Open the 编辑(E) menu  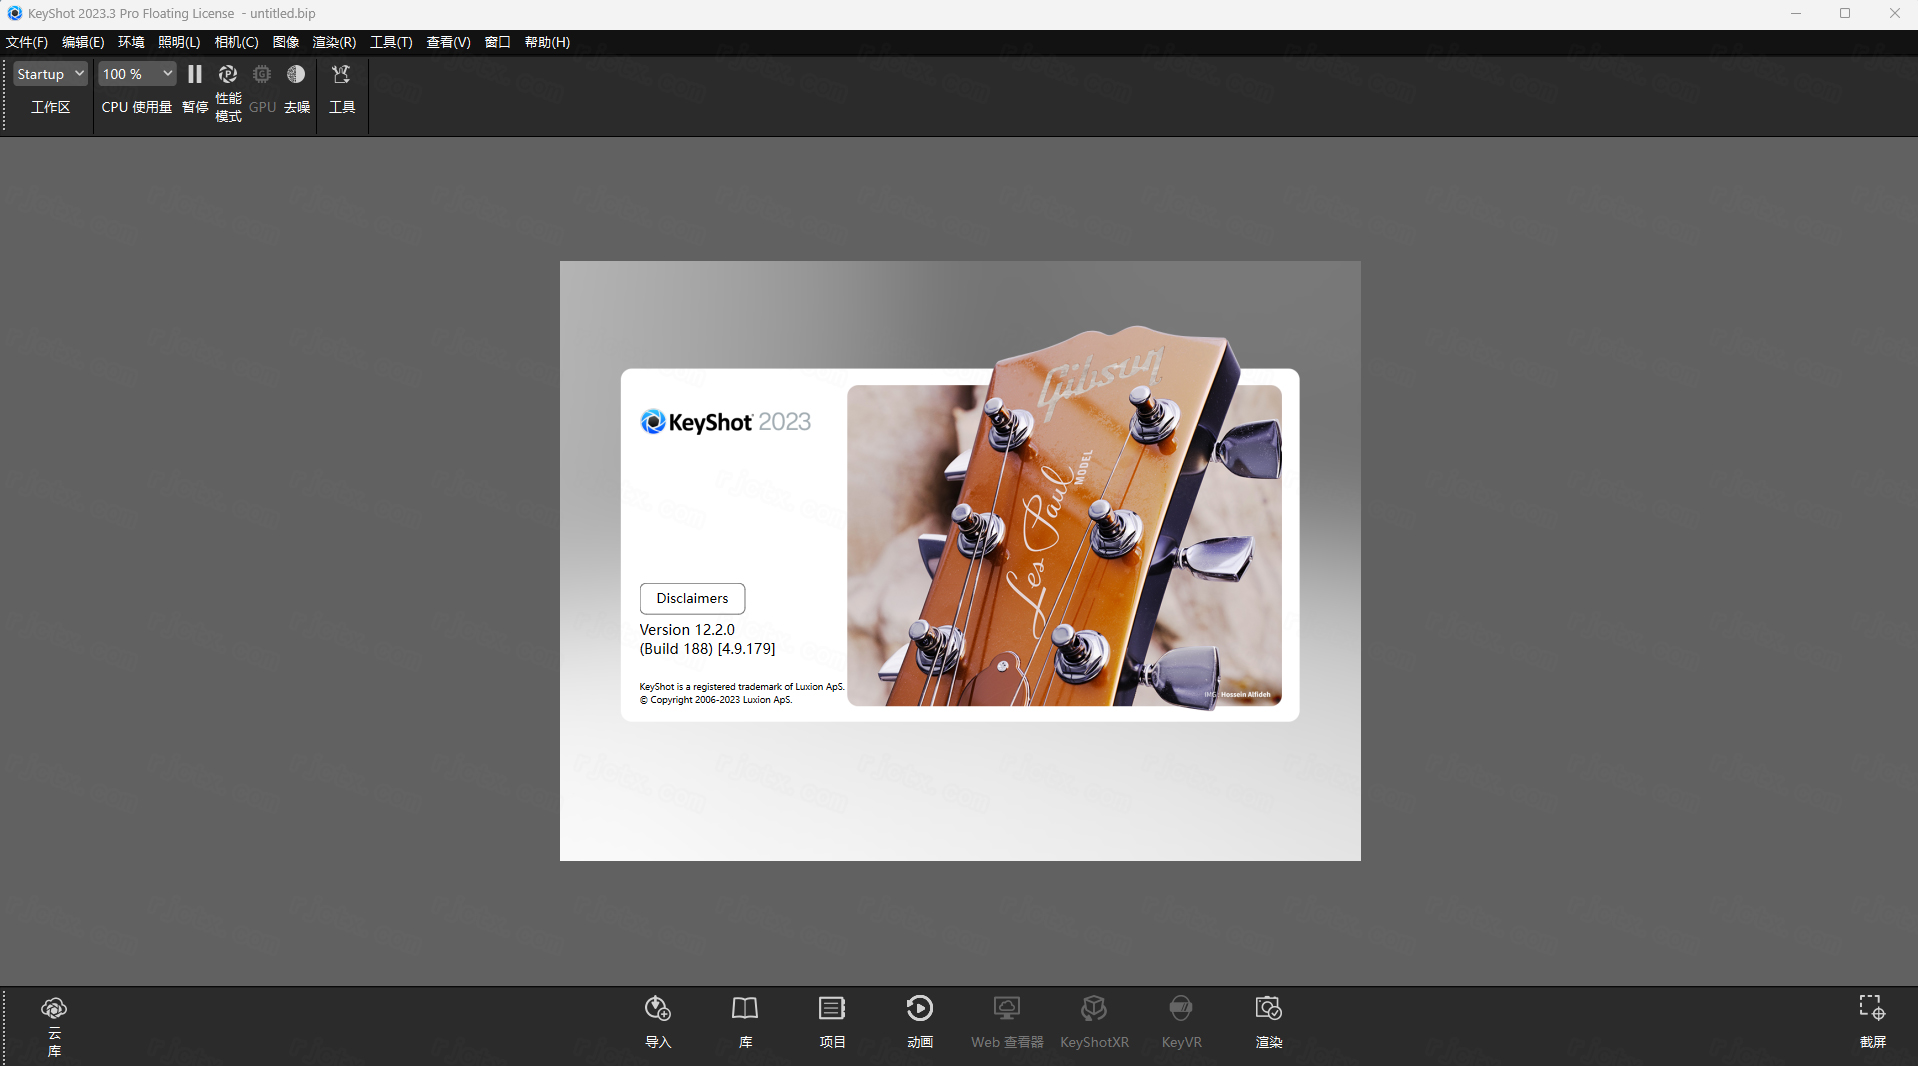(83, 42)
